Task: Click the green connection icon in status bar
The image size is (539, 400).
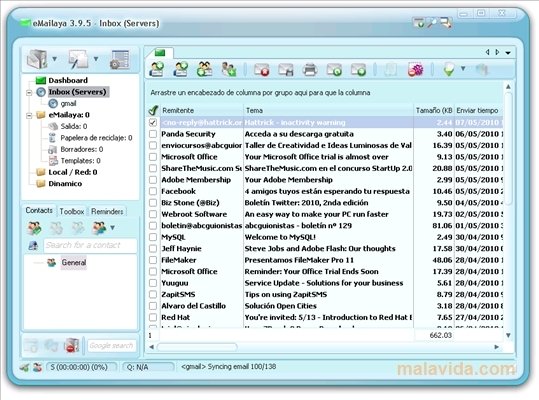Action: point(24,367)
